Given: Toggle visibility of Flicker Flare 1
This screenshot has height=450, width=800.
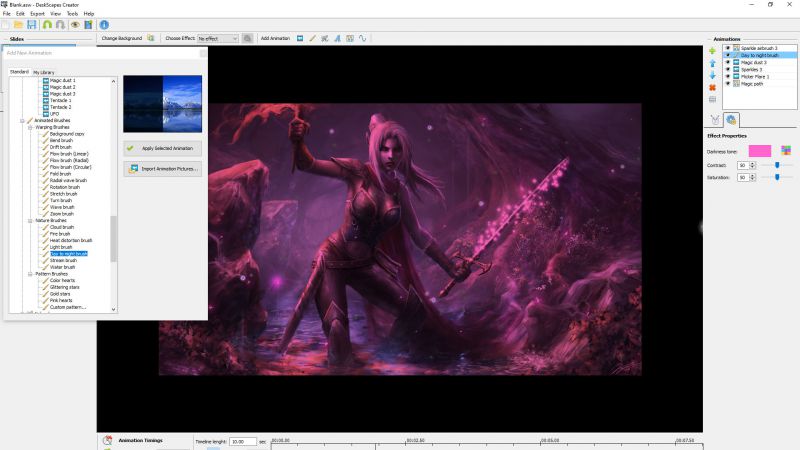Looking at the screenshot, I should point(728,77).
